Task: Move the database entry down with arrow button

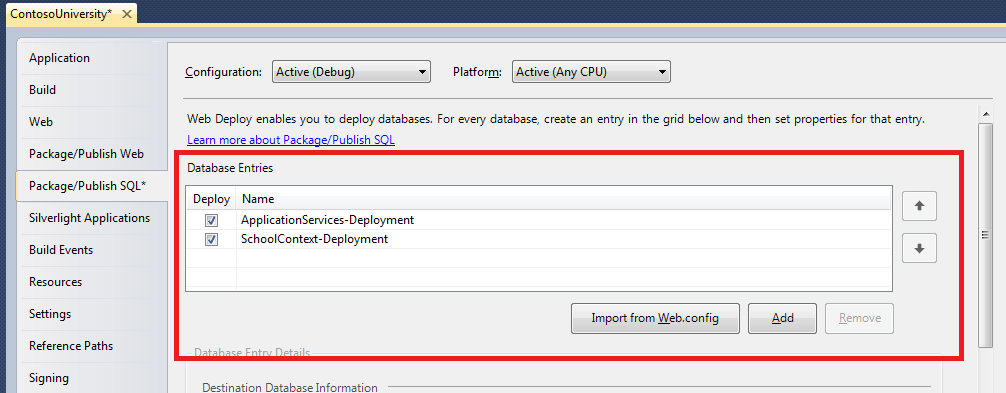Action: click(919, 248)
